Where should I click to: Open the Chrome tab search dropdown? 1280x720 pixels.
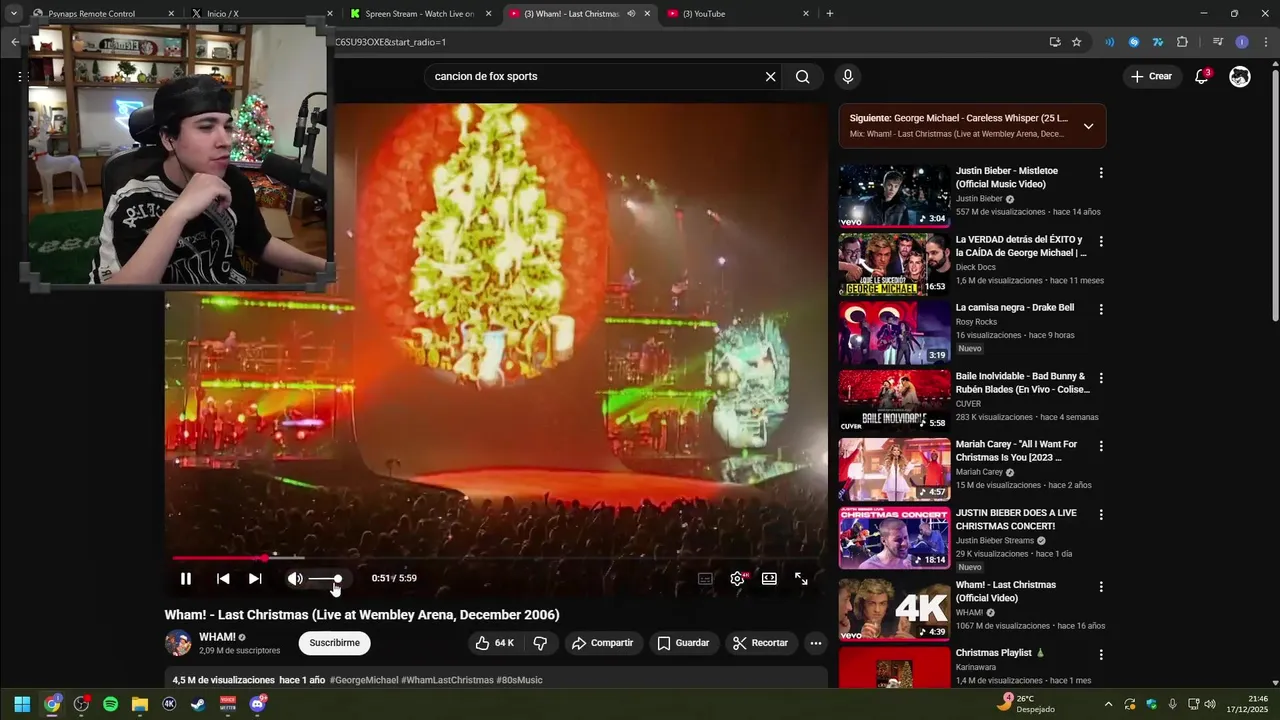click(14, 14)
